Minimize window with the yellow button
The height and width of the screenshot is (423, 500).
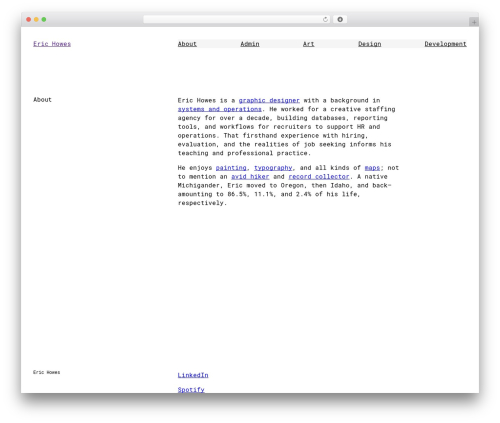[36, 19]
